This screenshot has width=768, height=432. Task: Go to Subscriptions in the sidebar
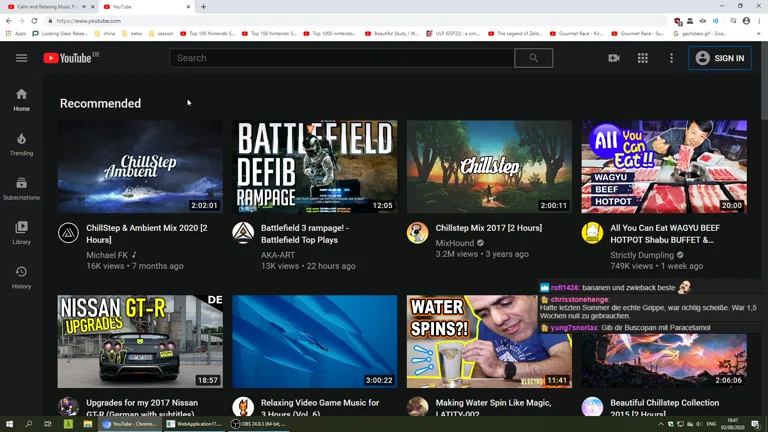tap(21, 188)
